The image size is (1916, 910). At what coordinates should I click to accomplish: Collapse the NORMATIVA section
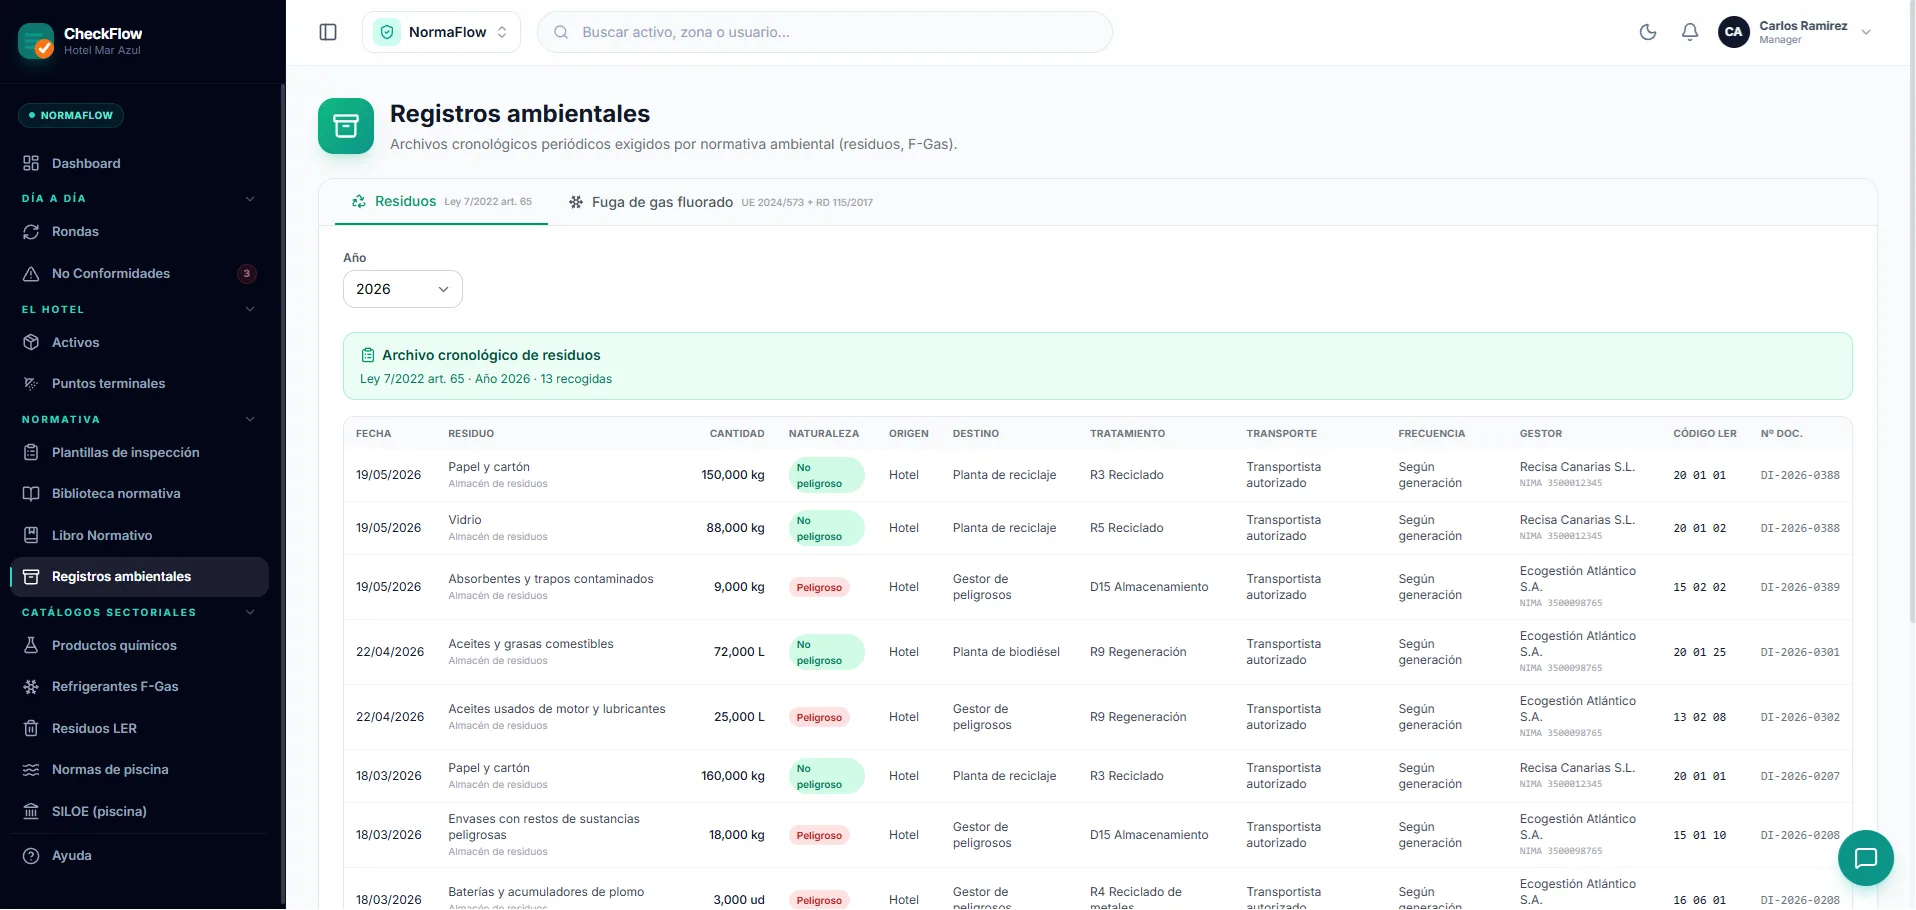tap(250, 419)
